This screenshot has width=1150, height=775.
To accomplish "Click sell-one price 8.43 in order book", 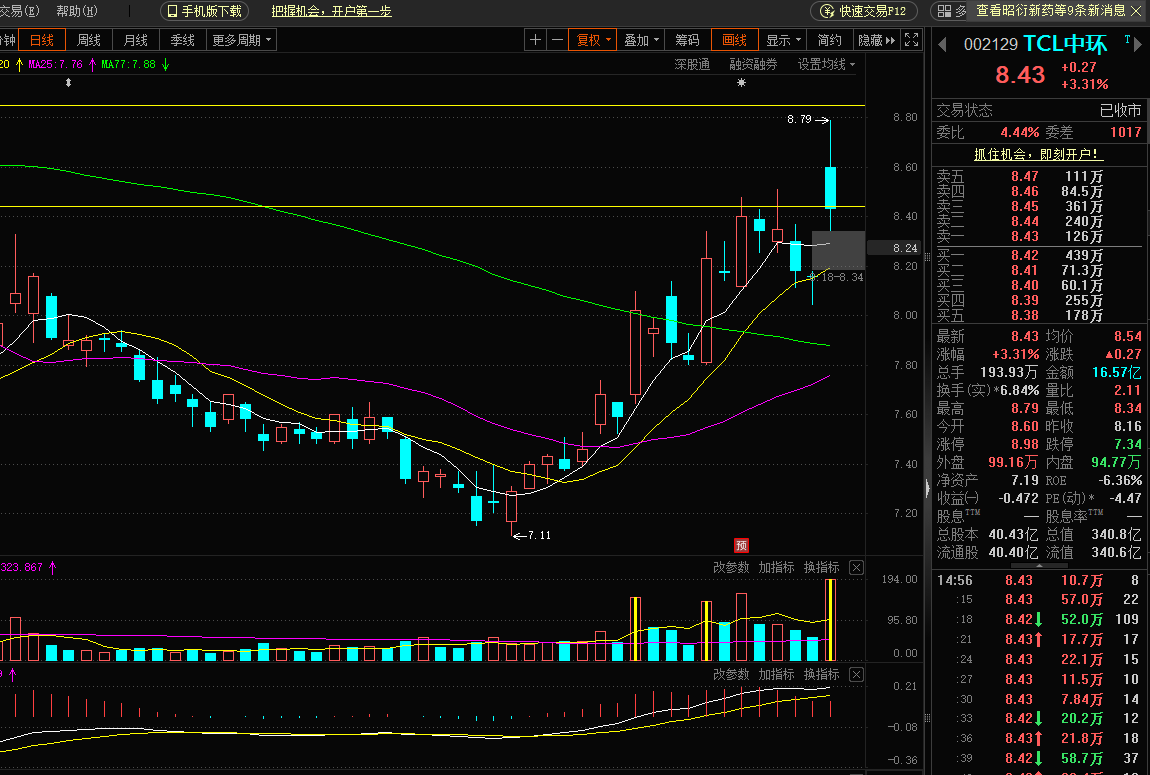I will pyautogui.click(x=1025, y=236).
